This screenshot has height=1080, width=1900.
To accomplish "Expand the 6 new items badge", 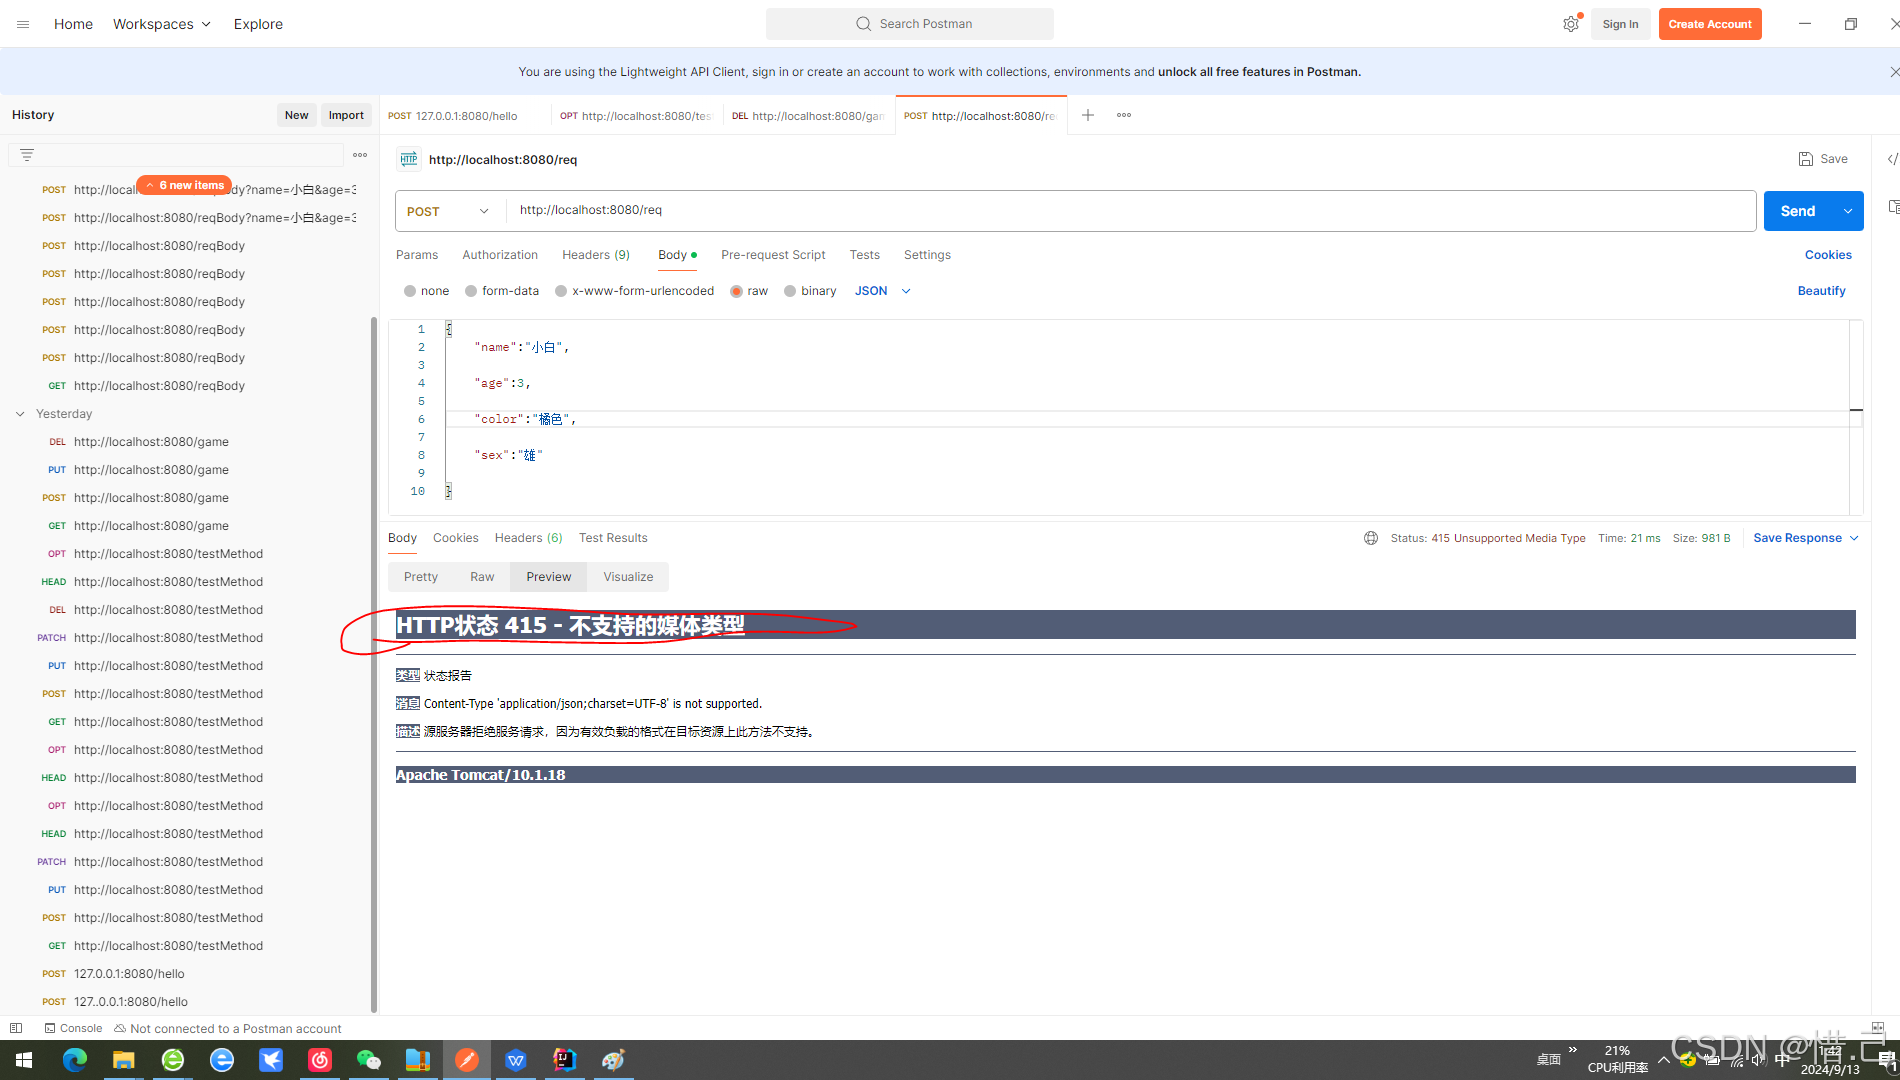I will click(x=184, y=185).
